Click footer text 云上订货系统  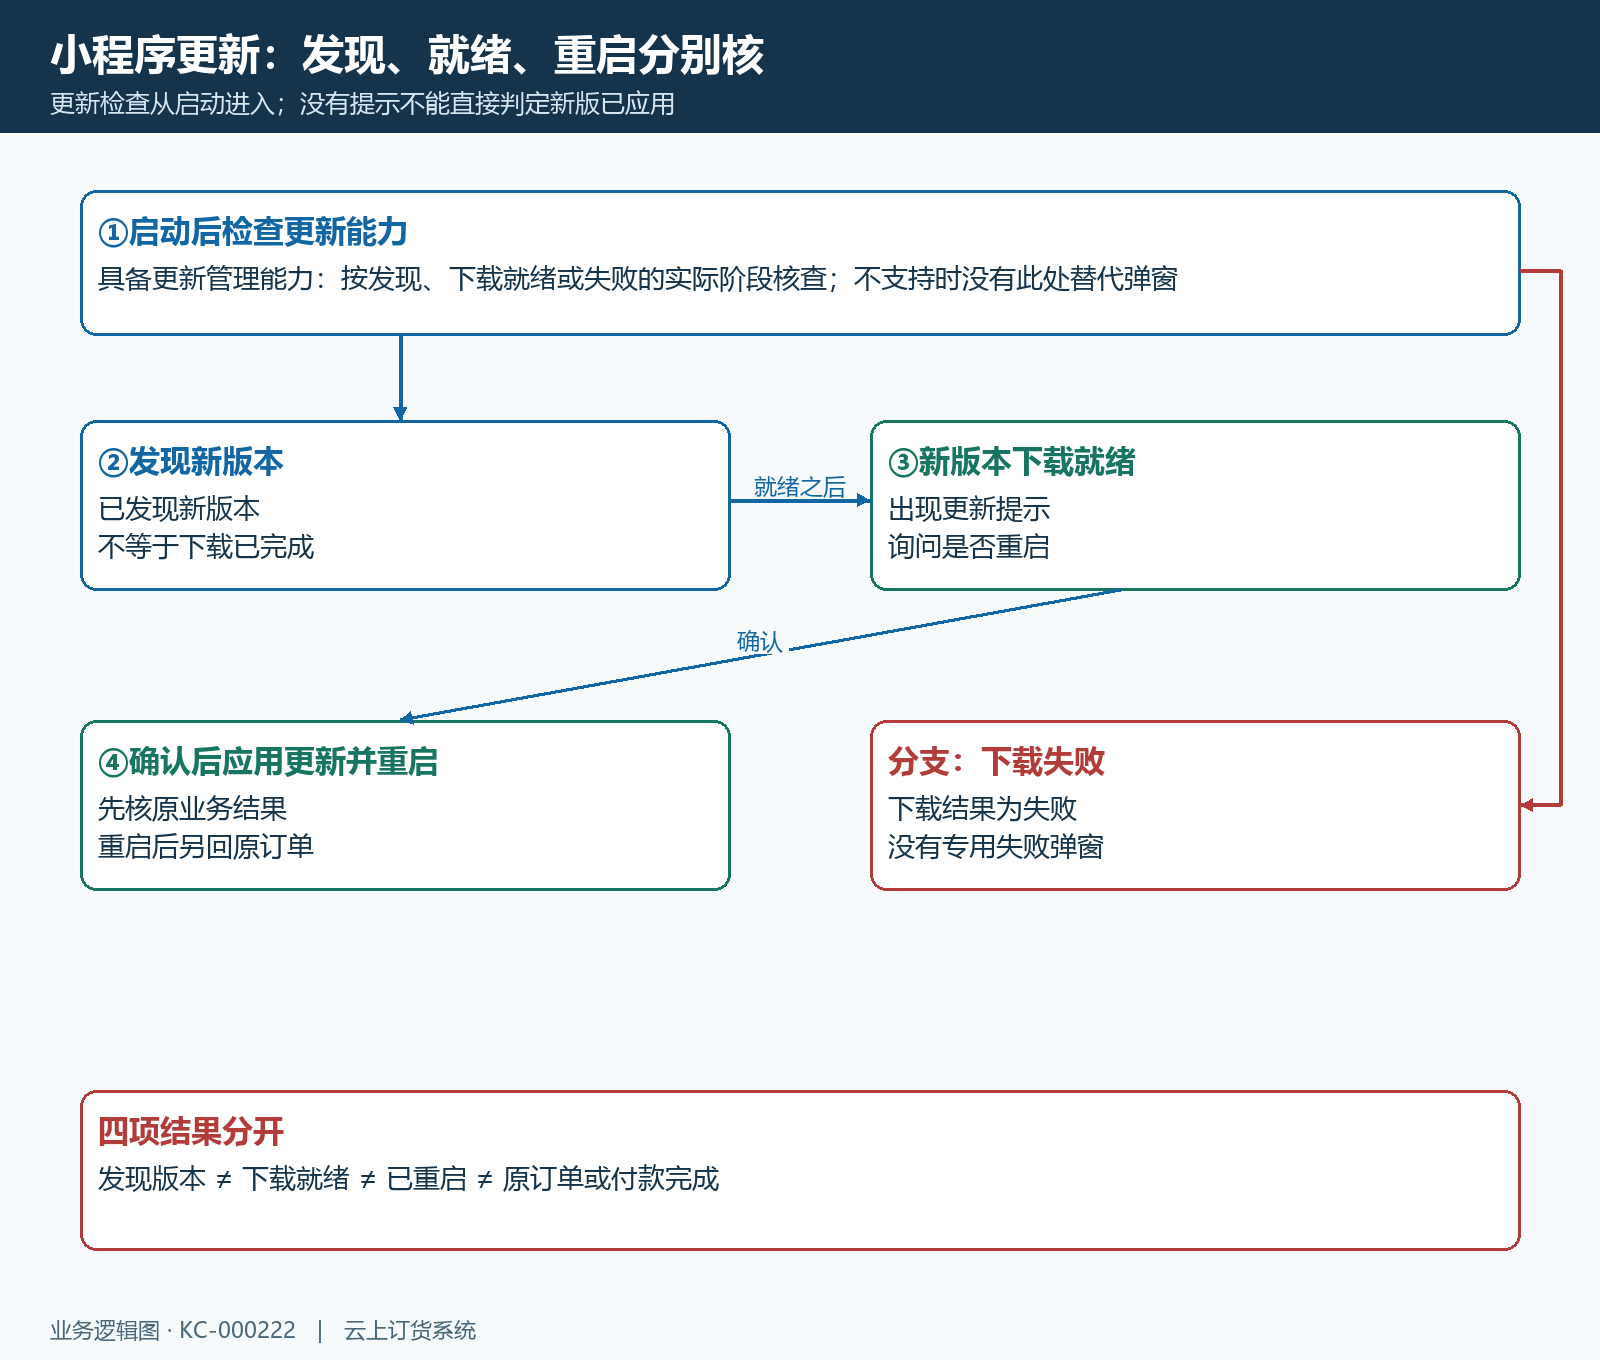point(410,1331)
